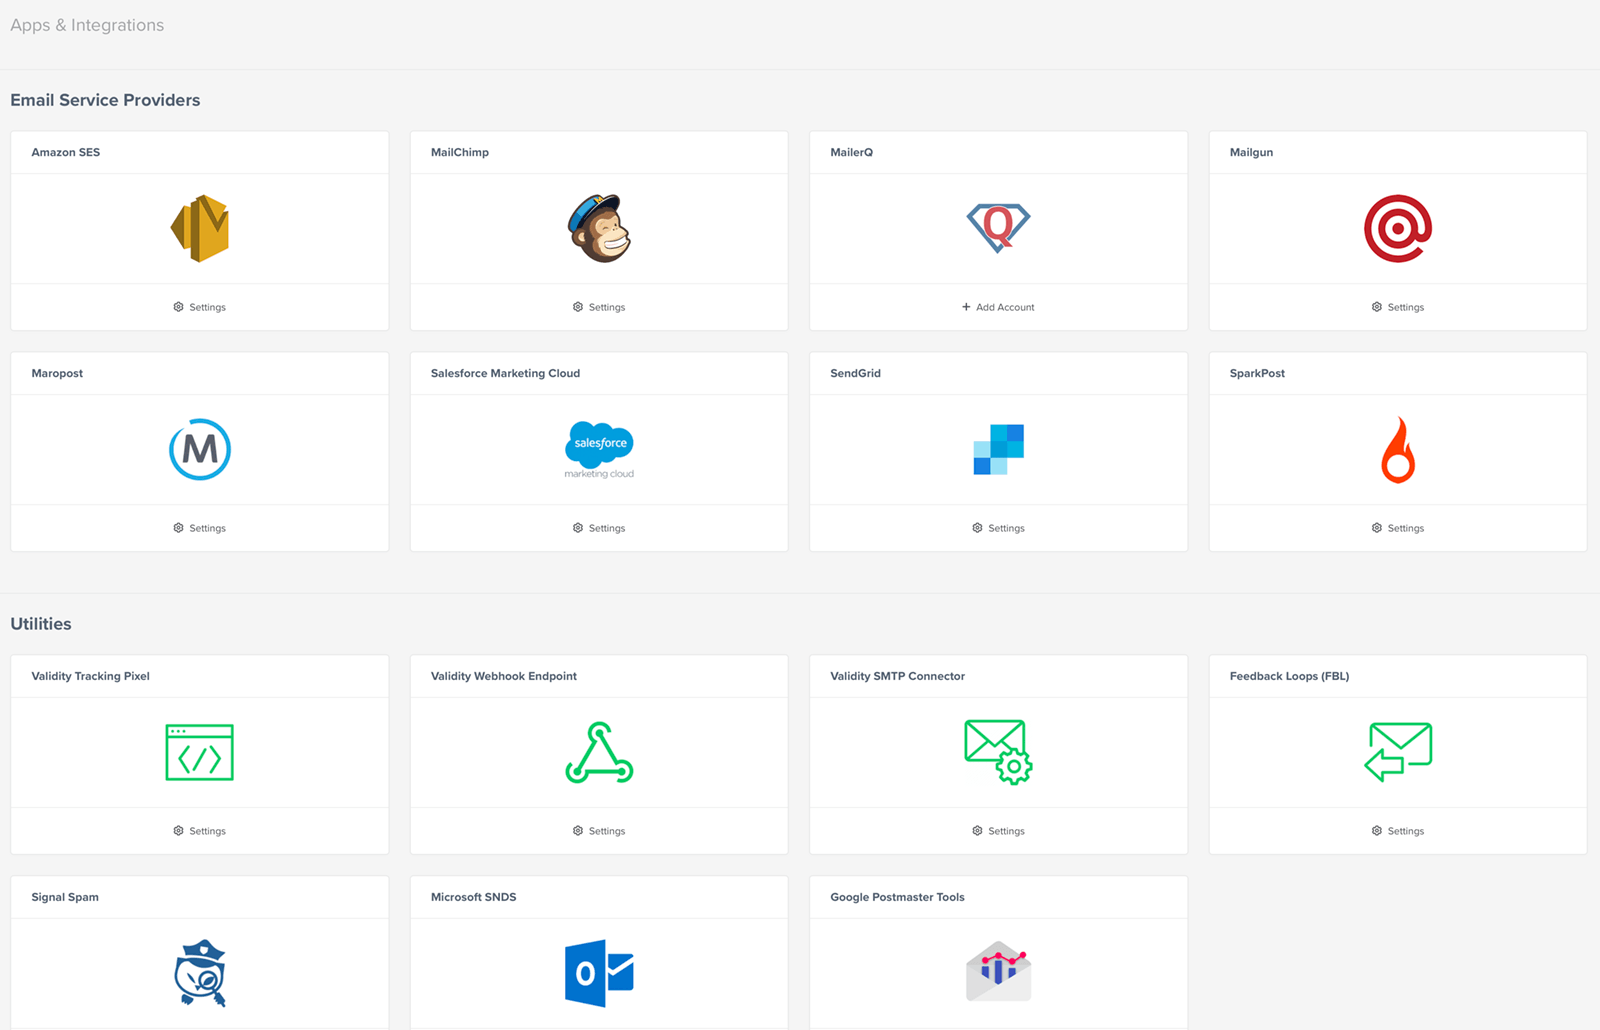The width and height of the screenshot is (1600, 1030).
Task: Click the Maropost card title
Action: (57, 373)
